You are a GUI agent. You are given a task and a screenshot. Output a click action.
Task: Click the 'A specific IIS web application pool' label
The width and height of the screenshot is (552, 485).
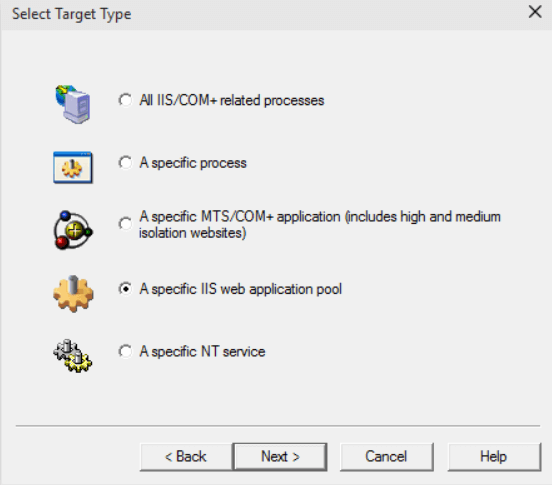coord(240,289)
